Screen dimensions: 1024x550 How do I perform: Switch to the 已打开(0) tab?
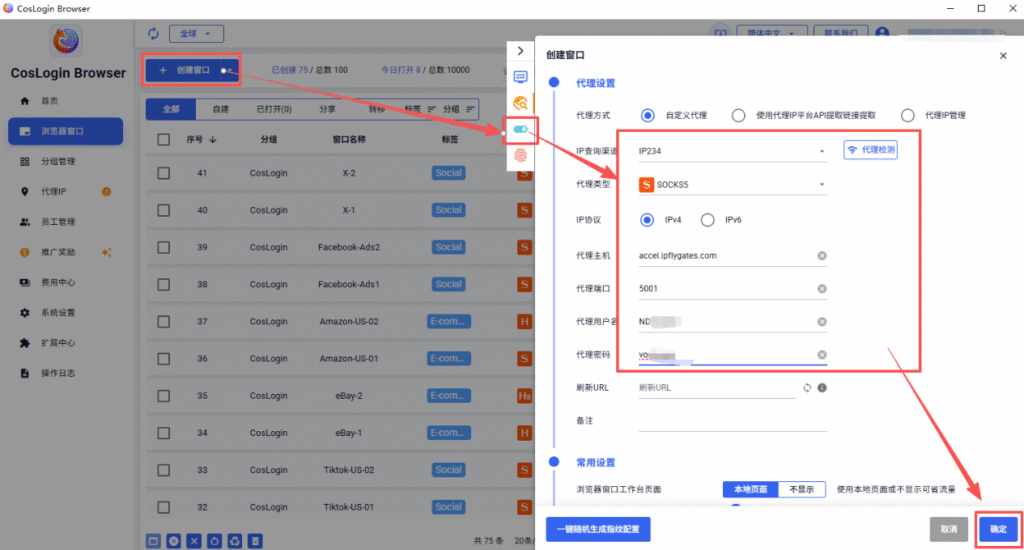coord(274,109)
